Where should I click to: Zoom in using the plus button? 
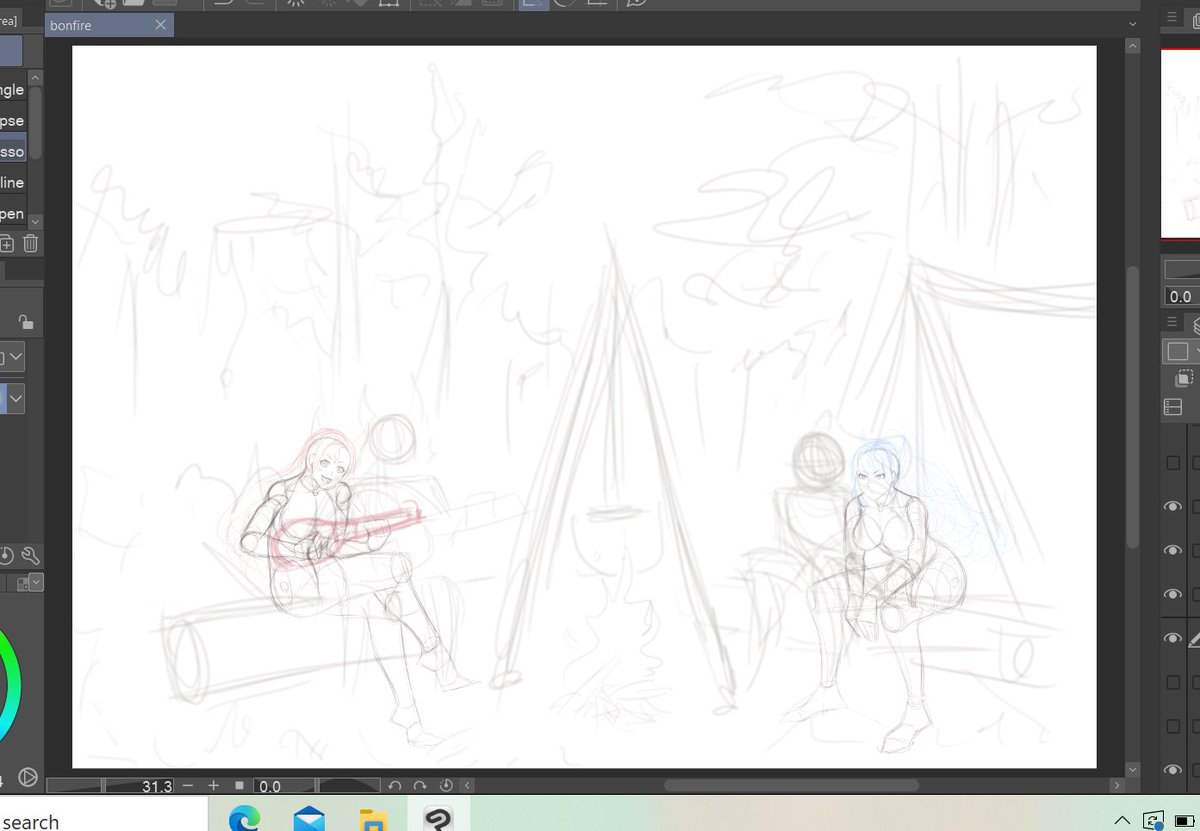213,787
